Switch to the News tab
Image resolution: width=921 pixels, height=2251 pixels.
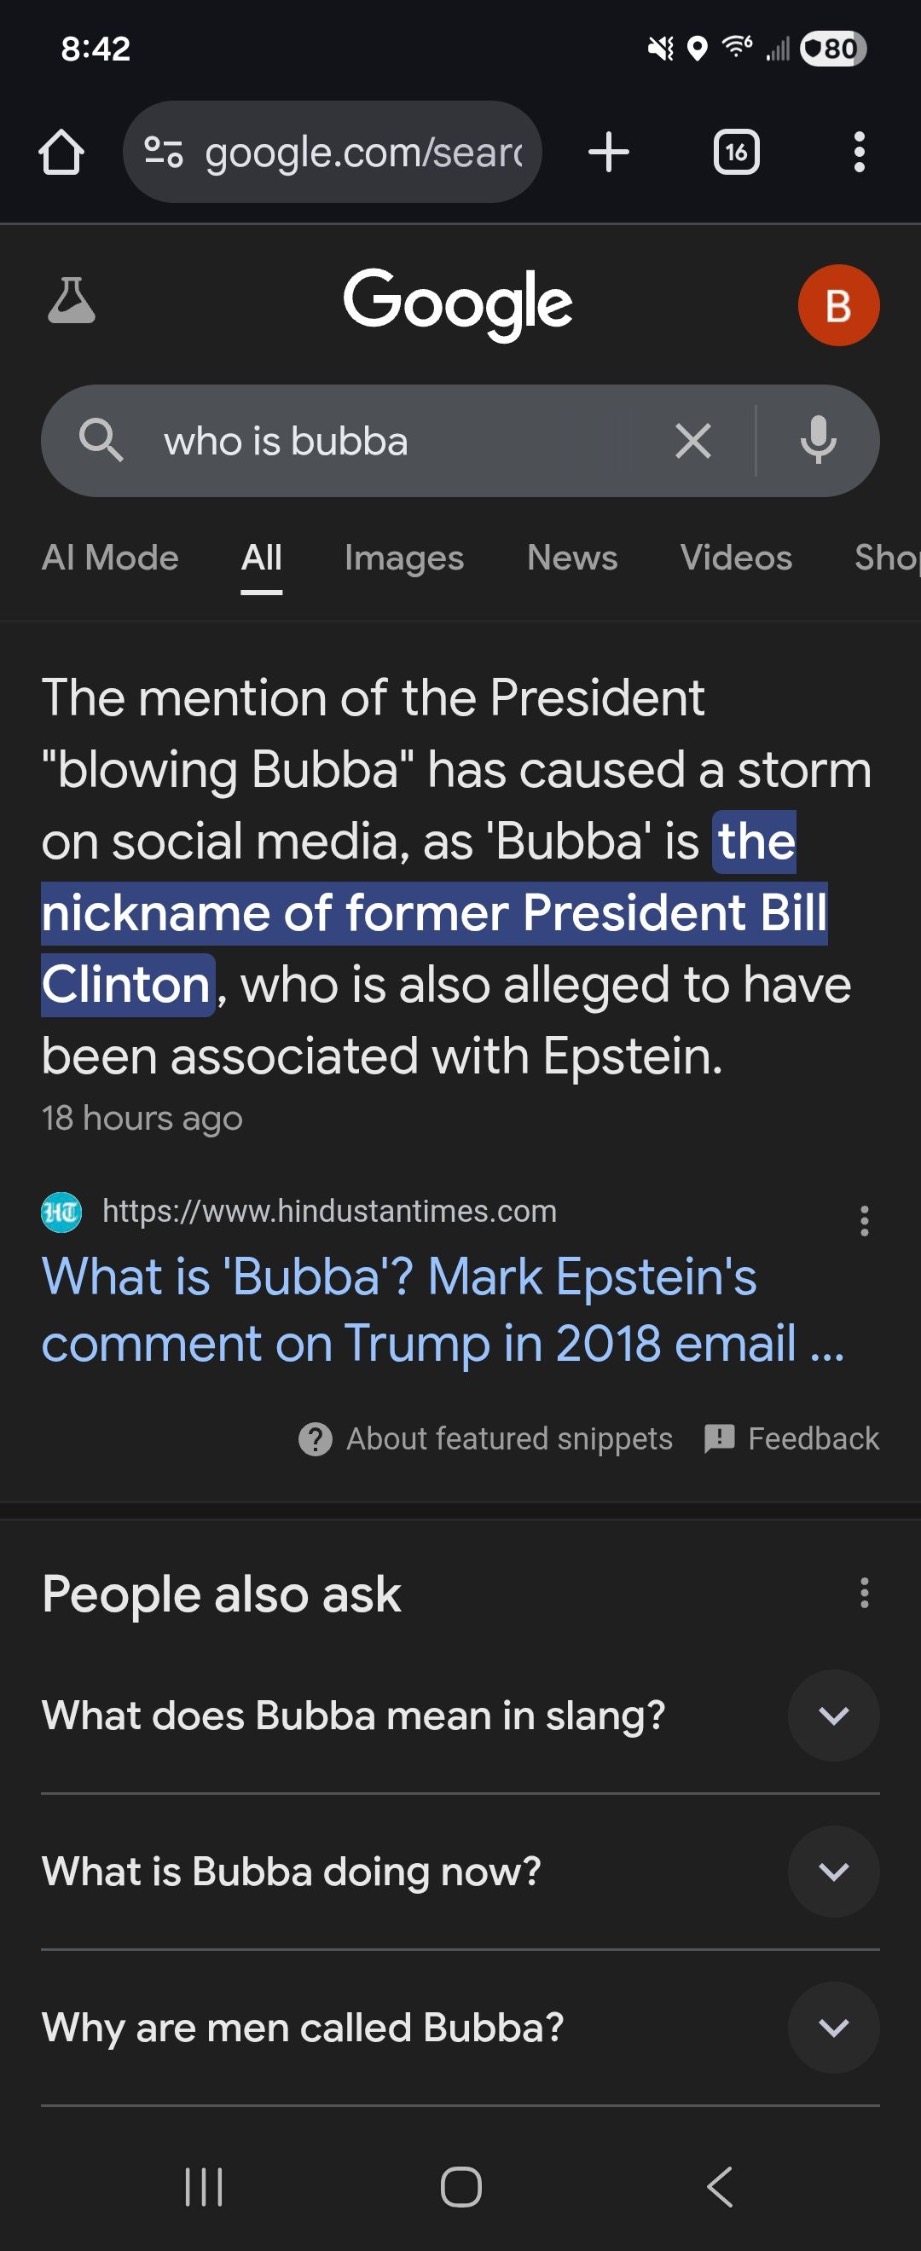[x=572, y=558]
